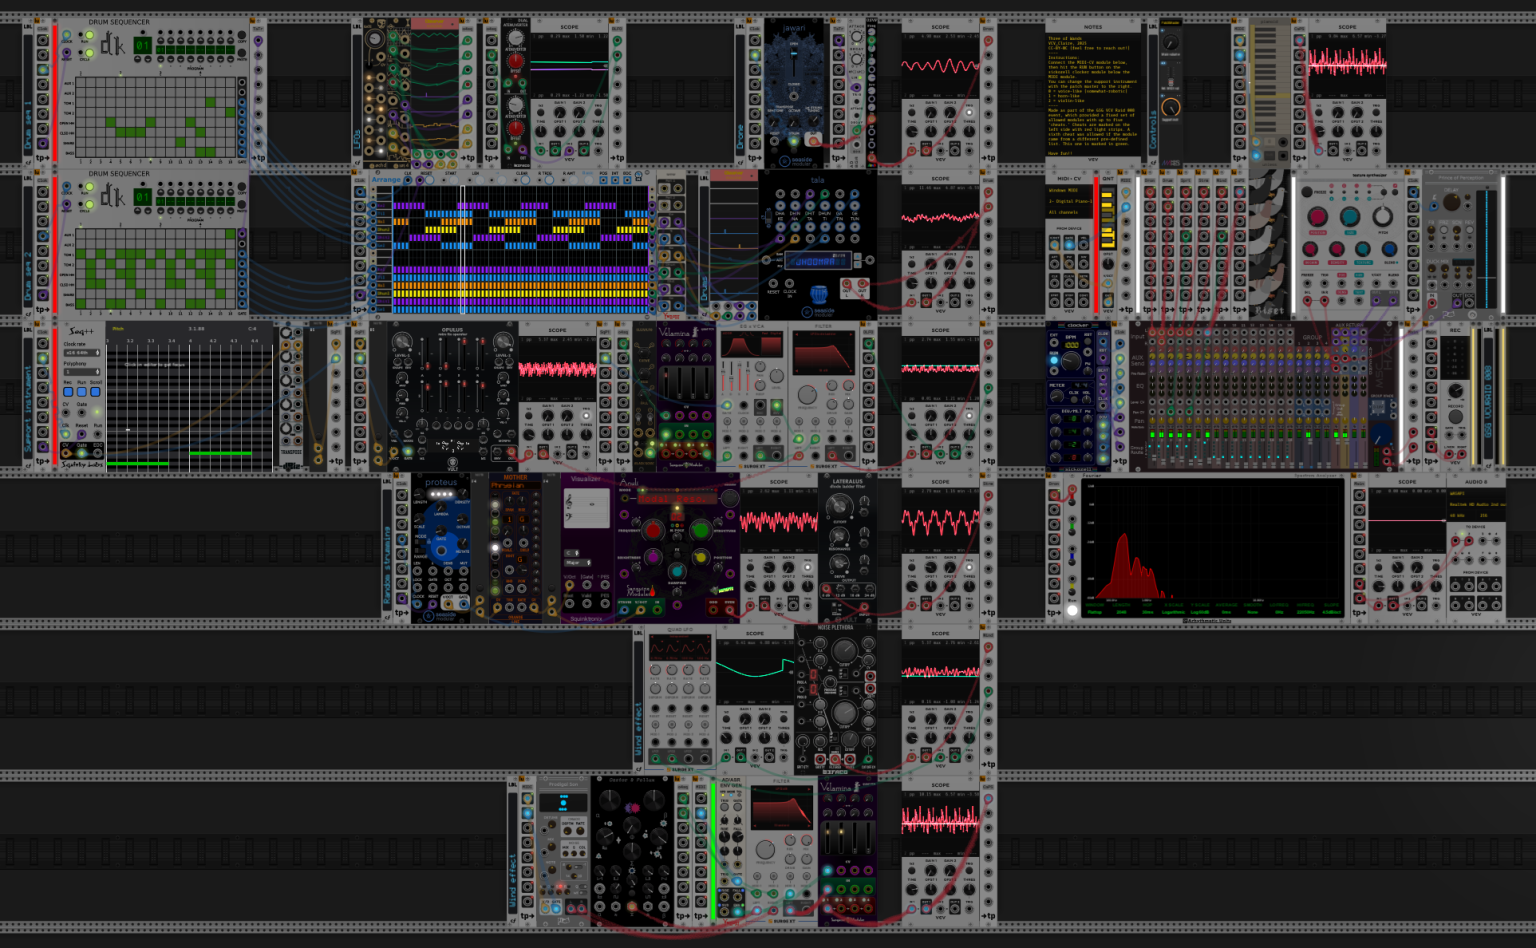Click the 'AUDIO 8' module title
1536x948 pixels.
pos(1476,482)
